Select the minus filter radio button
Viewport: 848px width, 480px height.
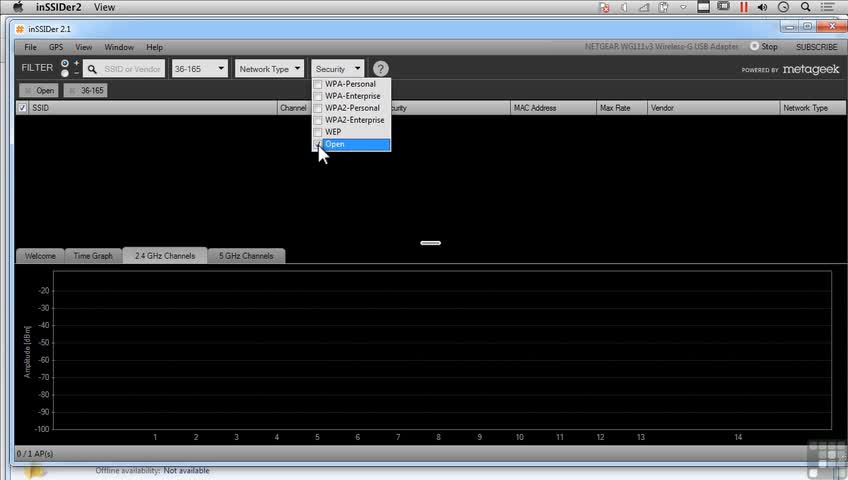pos(65,73)
